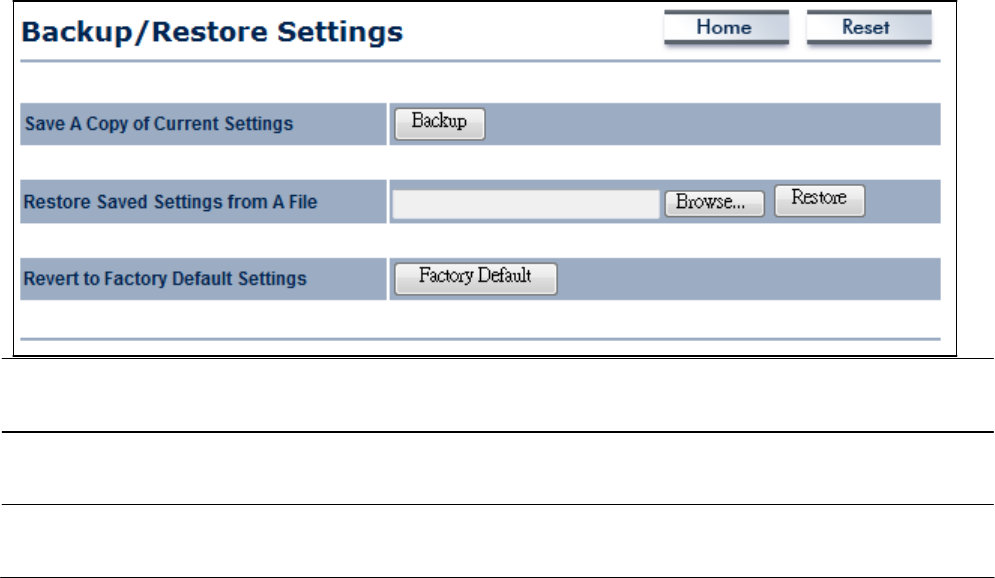Click the Factory Default button
995x578 pixels.
click(x=476, y=279)
